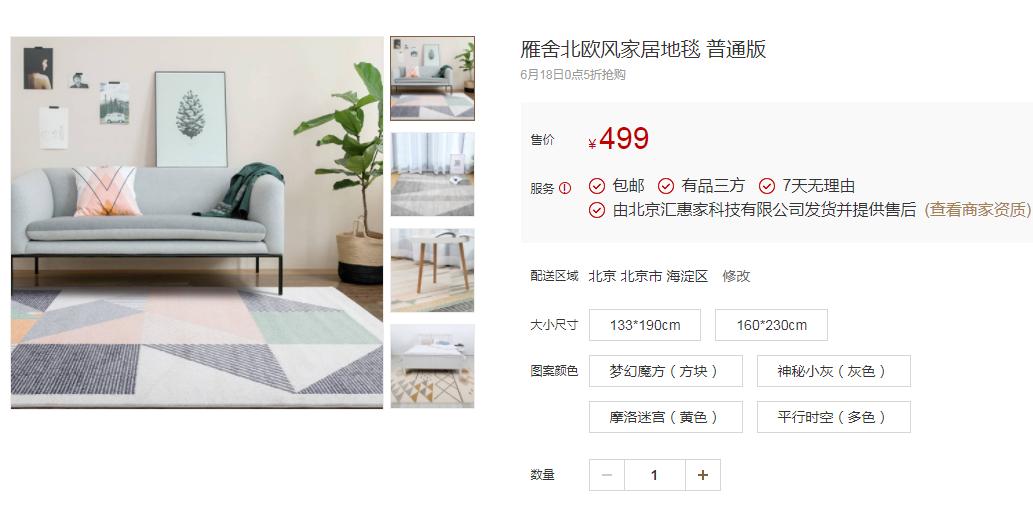Choose the 梦幻魔方（方块） pattern

click(665, 371)
